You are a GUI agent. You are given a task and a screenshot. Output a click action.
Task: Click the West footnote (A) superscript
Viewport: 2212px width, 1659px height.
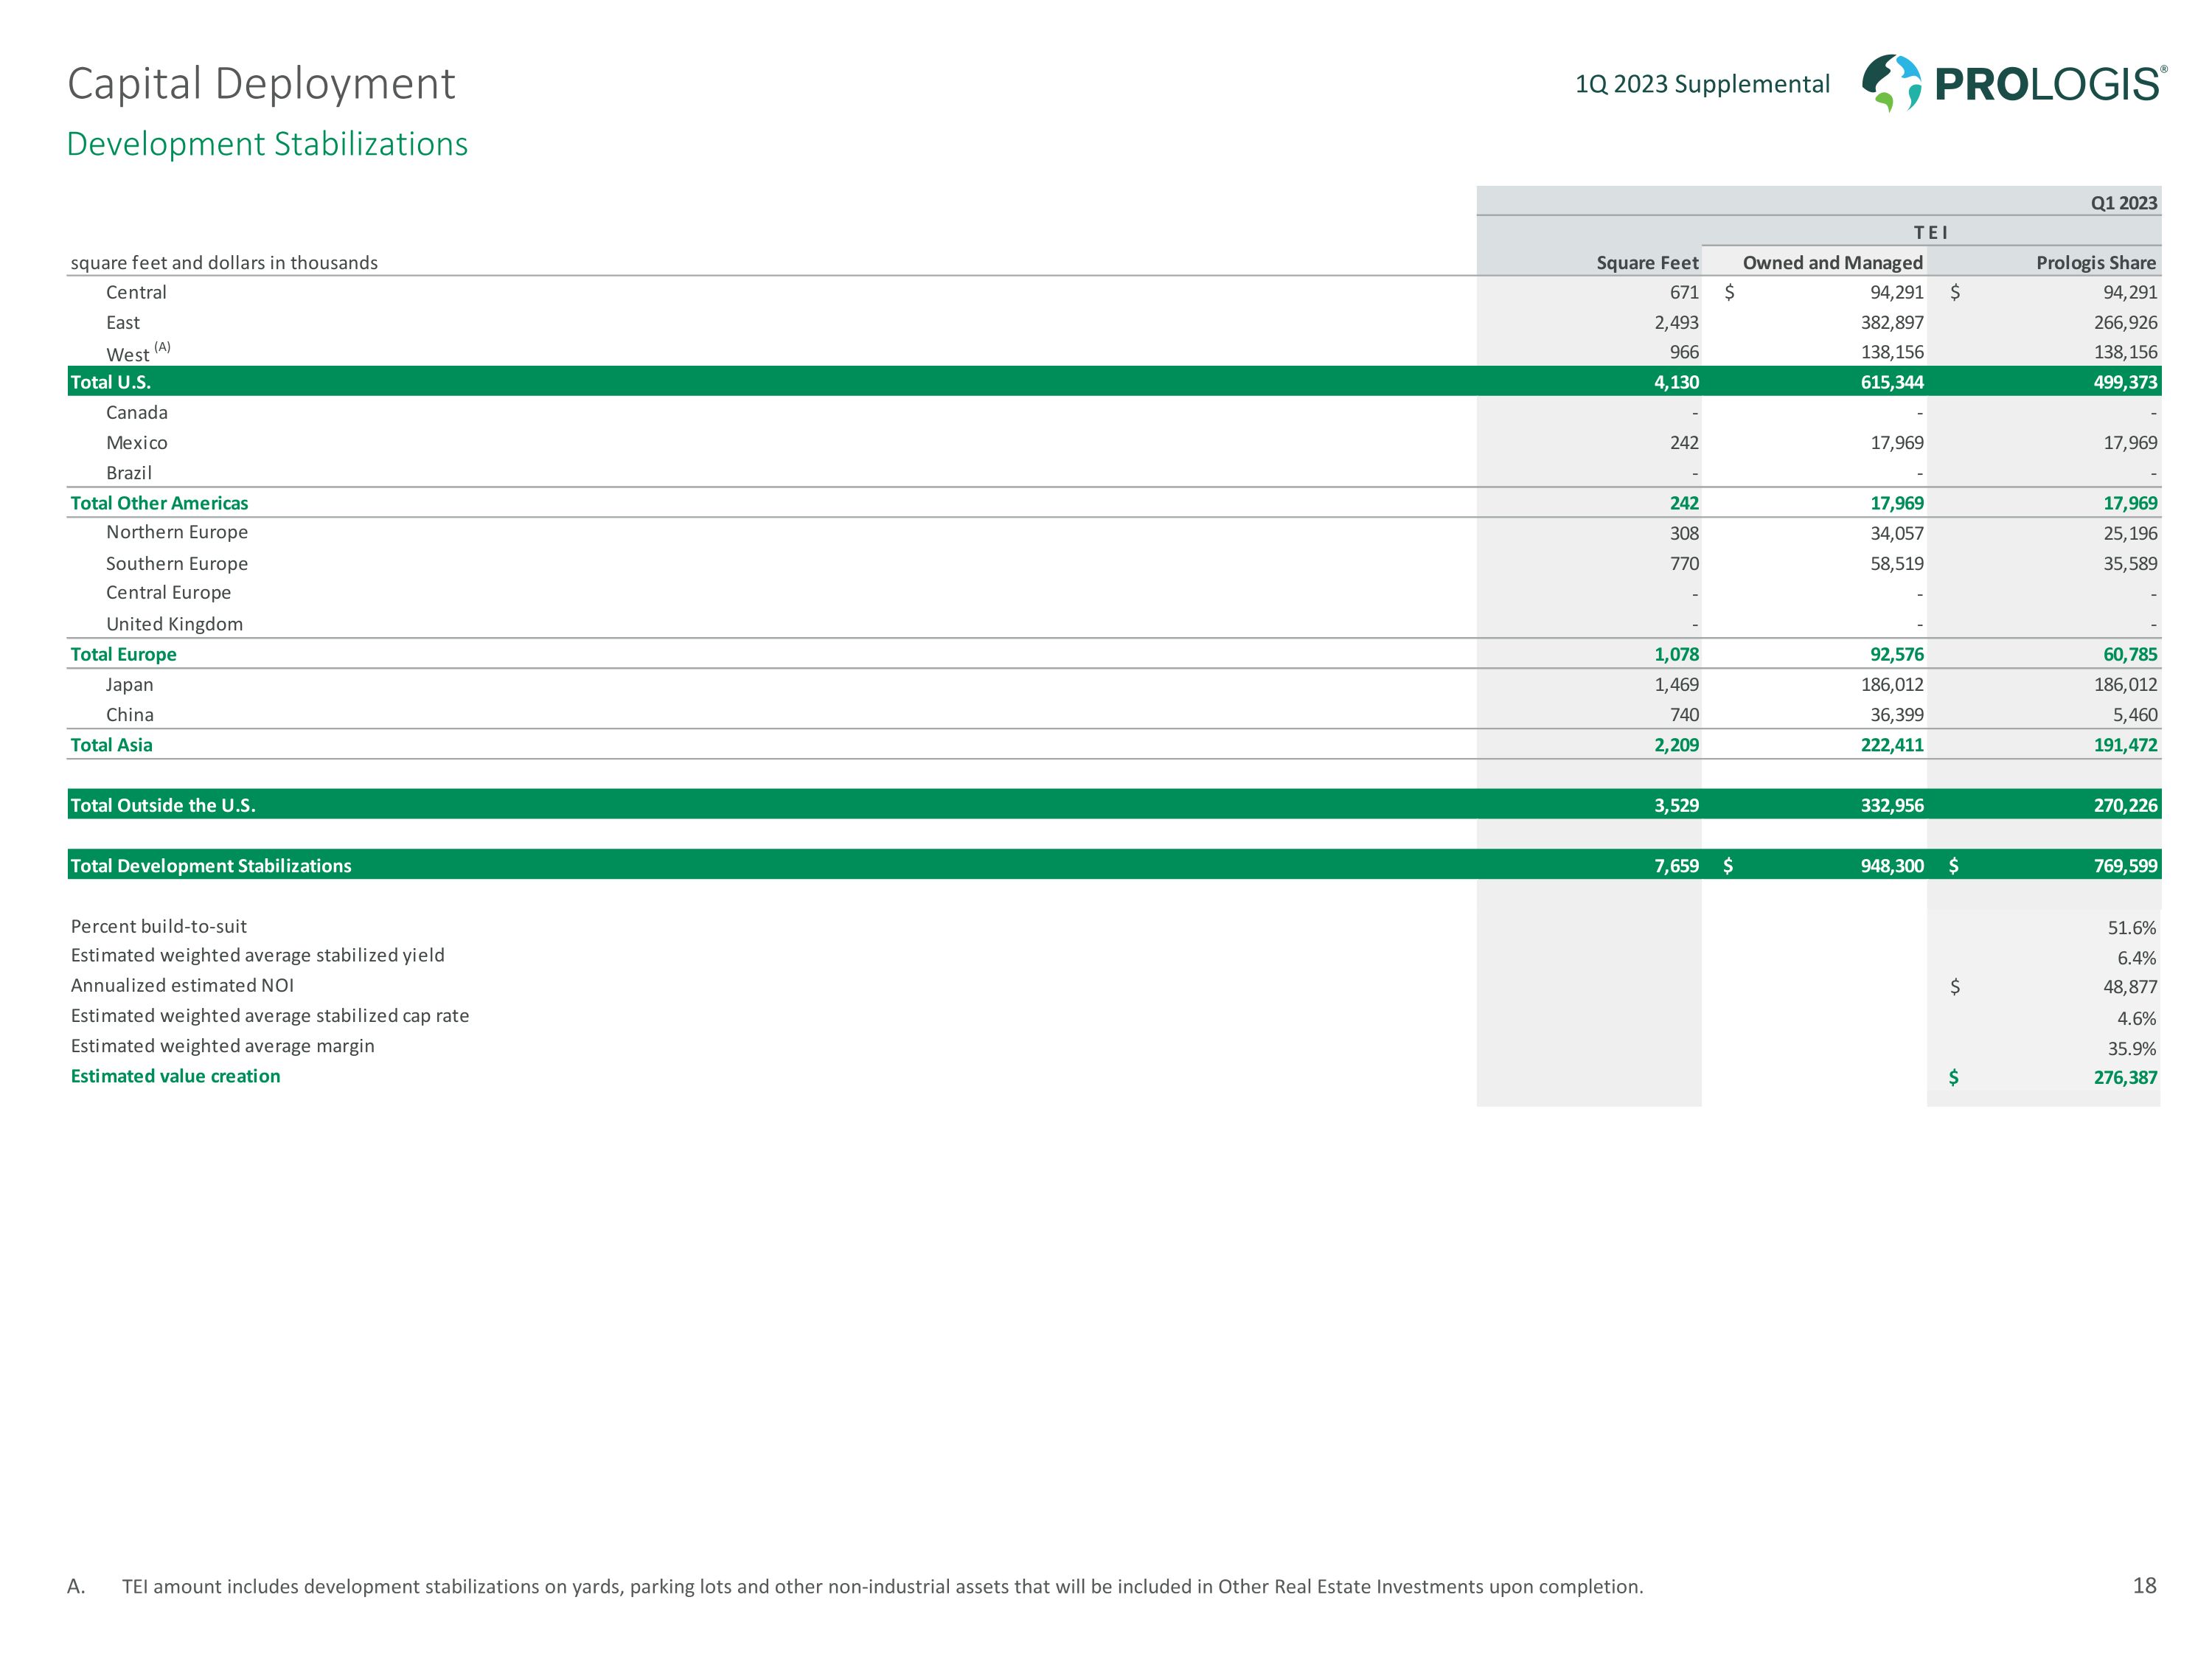162,347
